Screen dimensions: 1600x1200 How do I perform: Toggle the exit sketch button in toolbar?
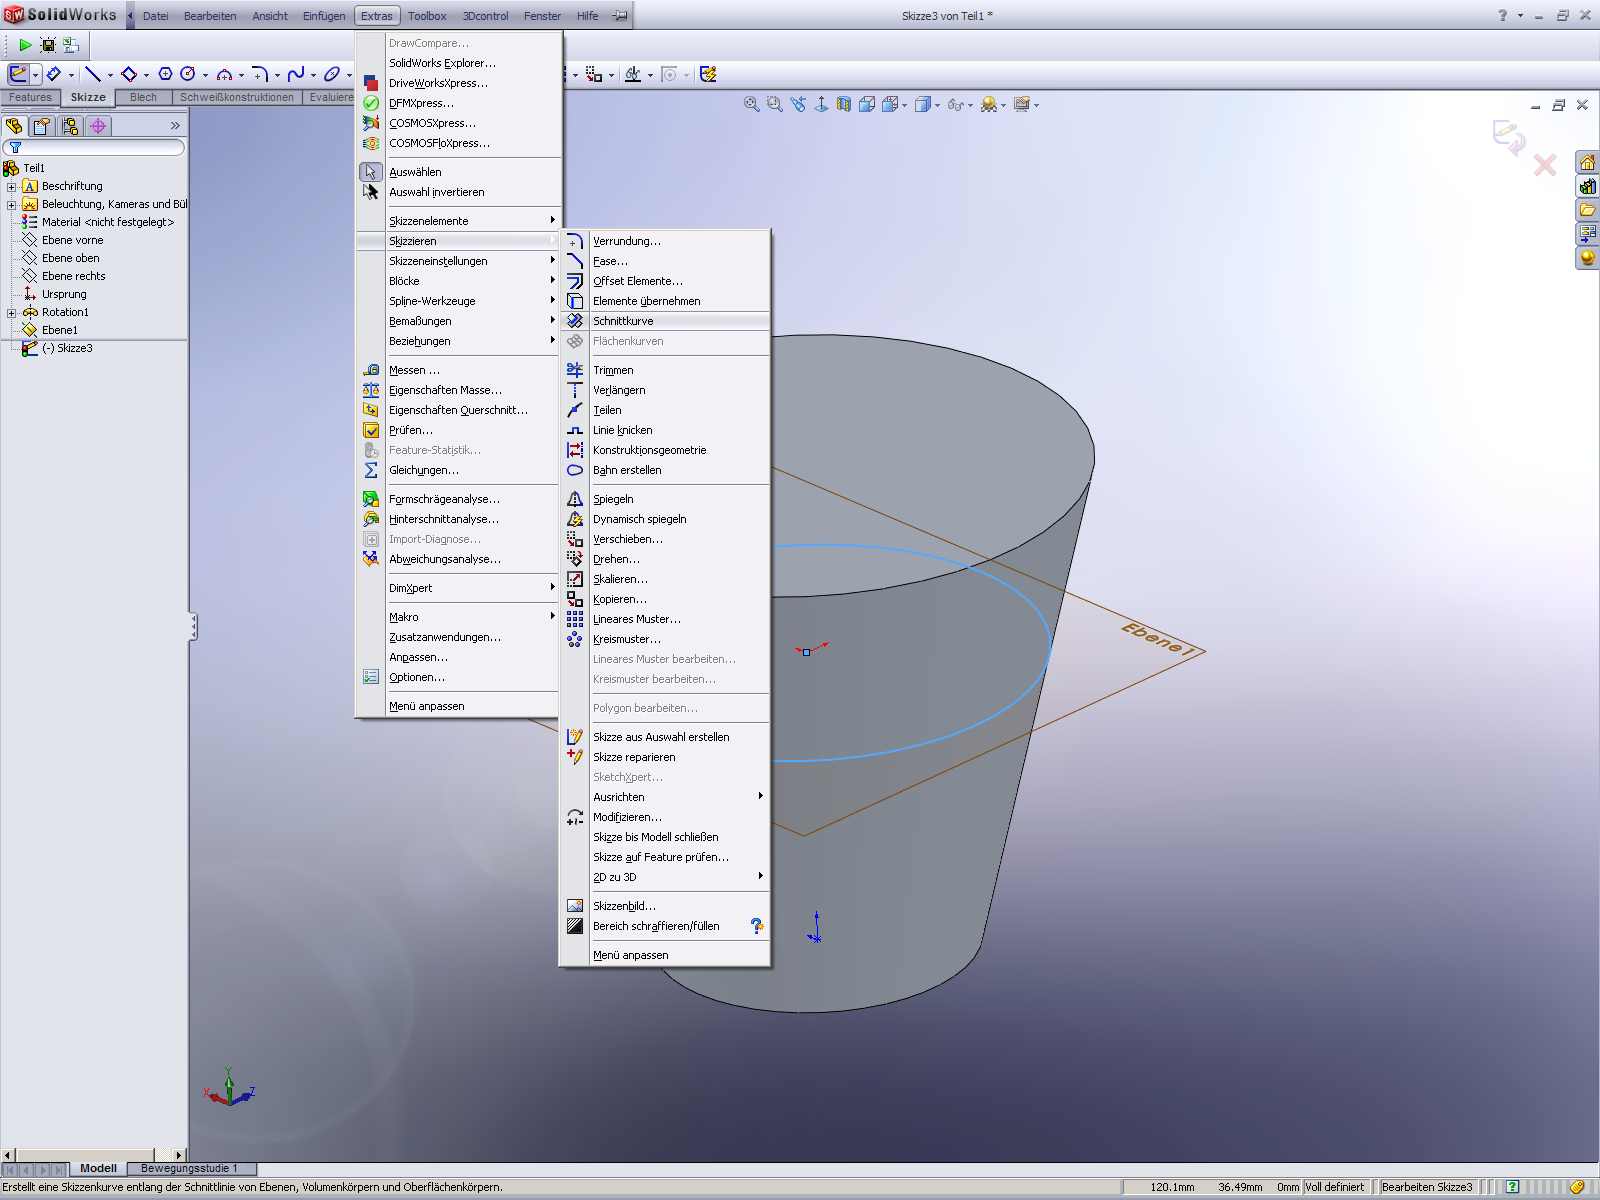click(x=18, y=74)
